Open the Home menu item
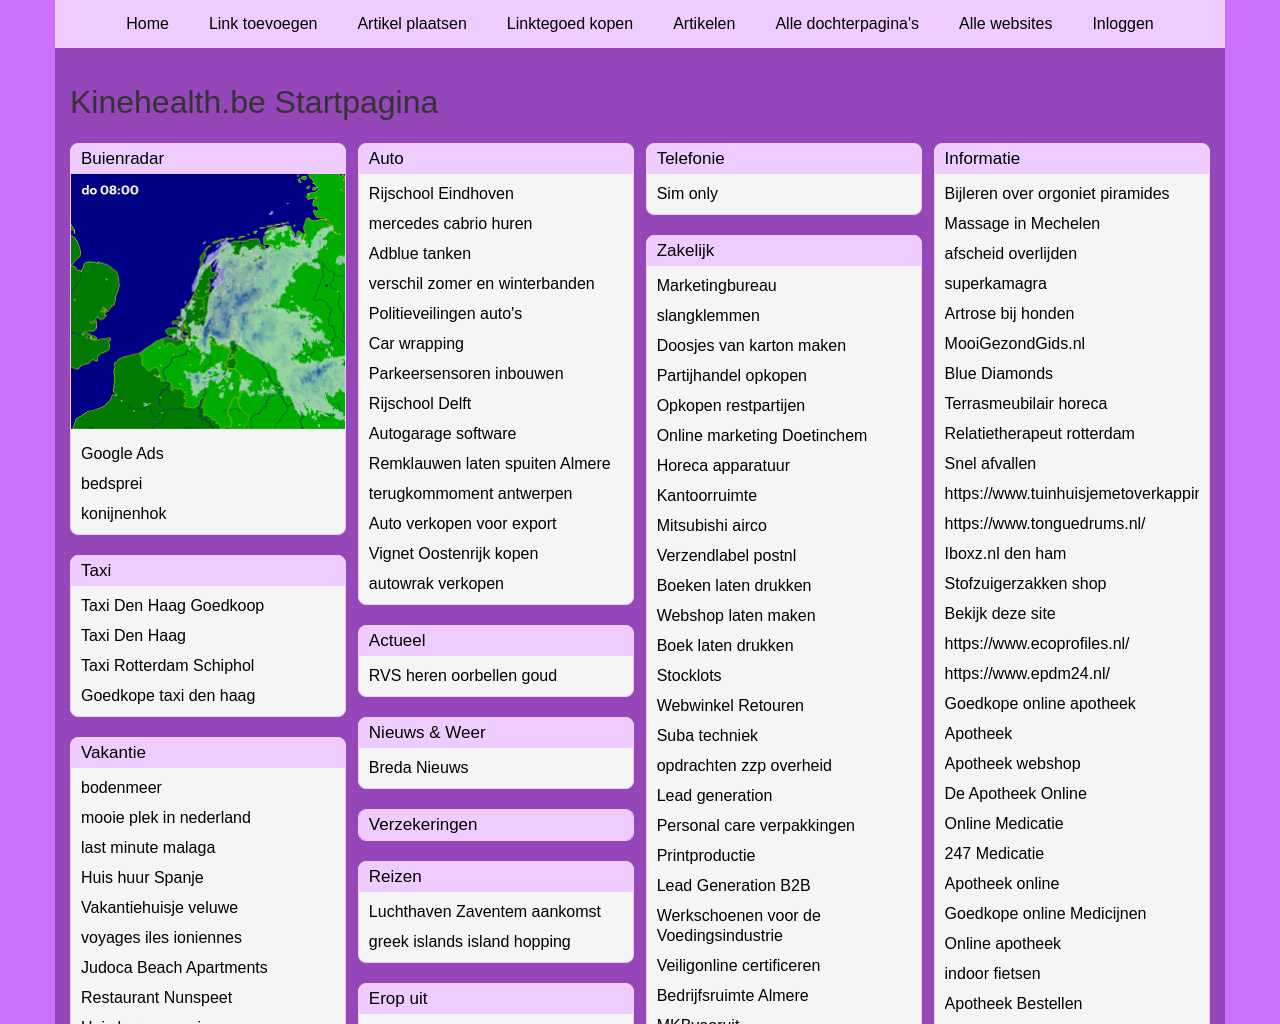The height and width of the screenshot is (1024, 1280). 147,24
